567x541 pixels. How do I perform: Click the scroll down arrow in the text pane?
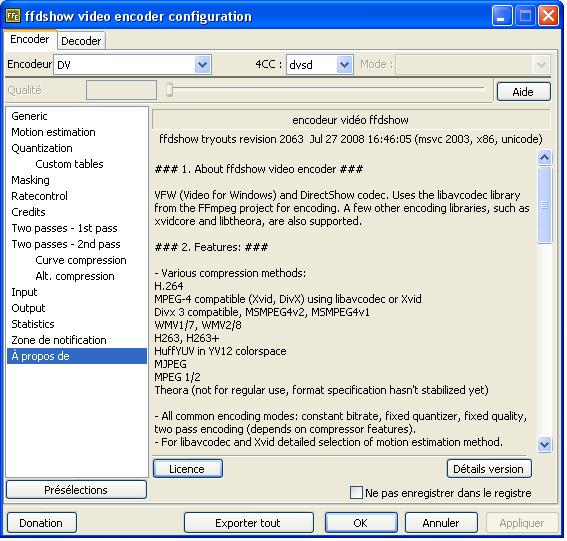pos(544,444)
